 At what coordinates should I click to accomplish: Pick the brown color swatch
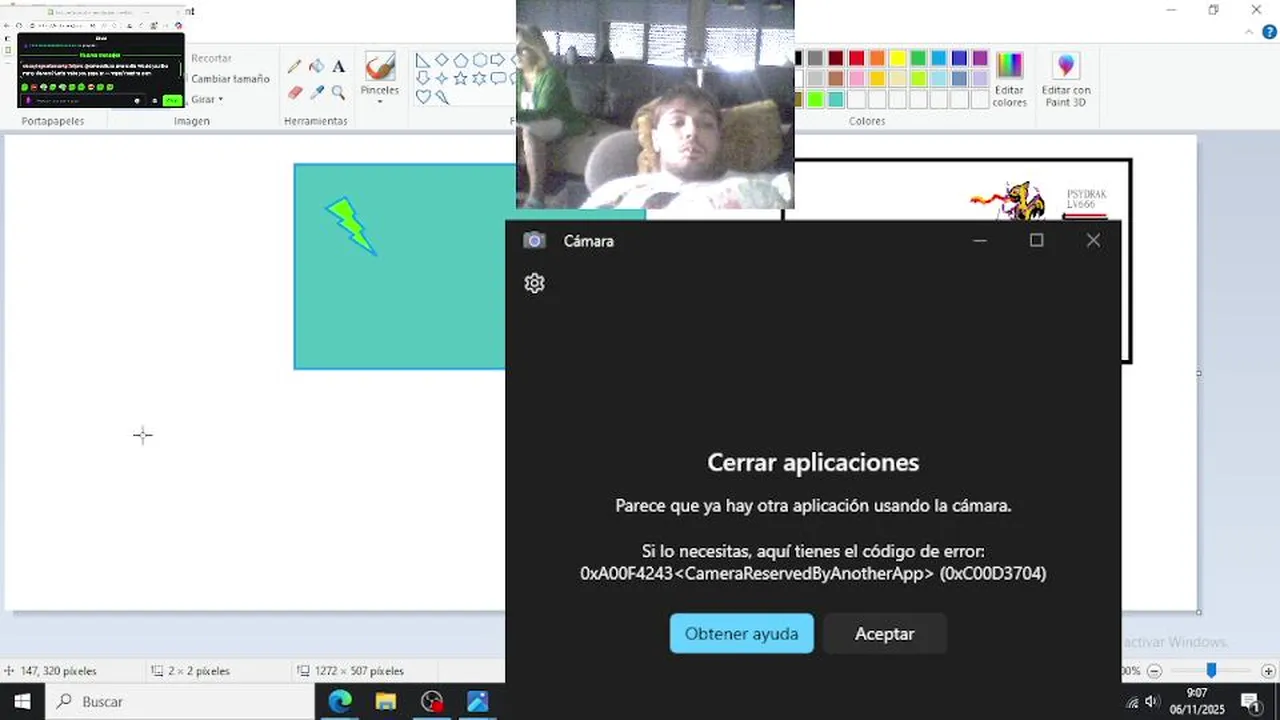836,78
